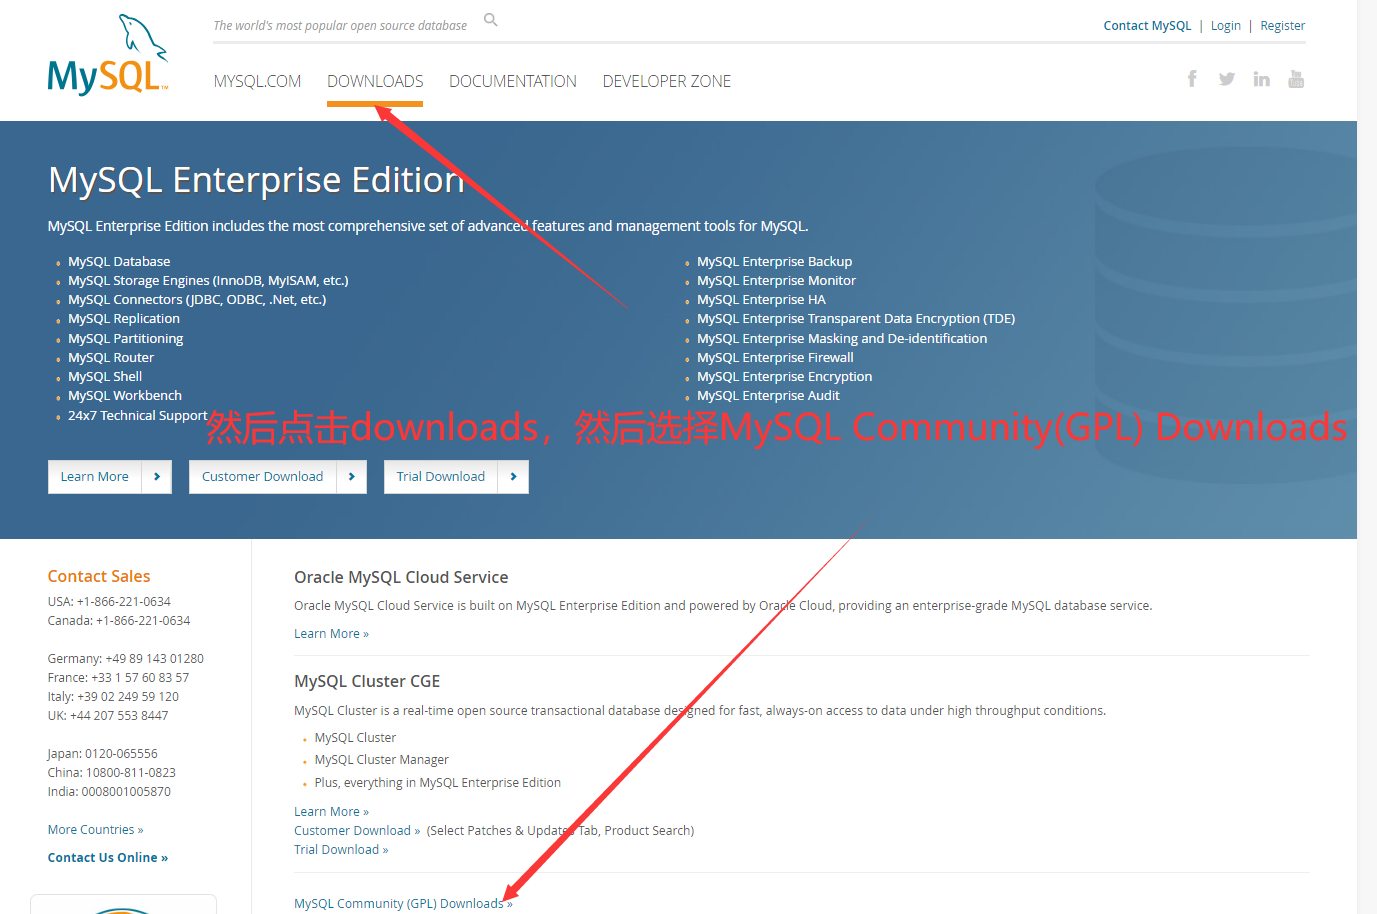Viewport: 1377px width, 914px height.
Task: Open the search magnifier icon
Action: (491, 20)
